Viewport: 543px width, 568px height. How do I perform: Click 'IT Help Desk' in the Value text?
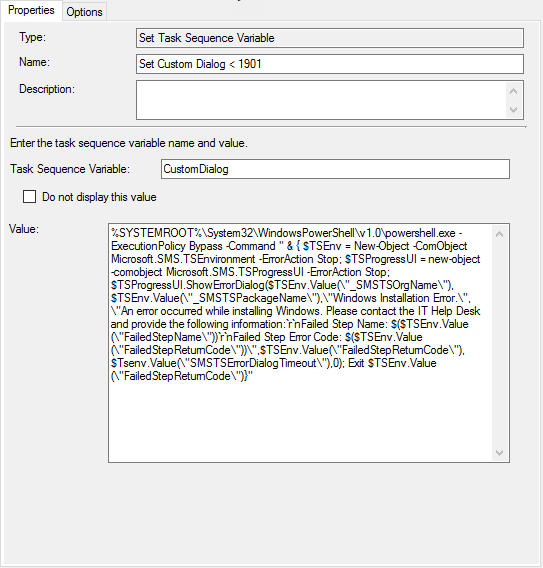click(448, 311)
